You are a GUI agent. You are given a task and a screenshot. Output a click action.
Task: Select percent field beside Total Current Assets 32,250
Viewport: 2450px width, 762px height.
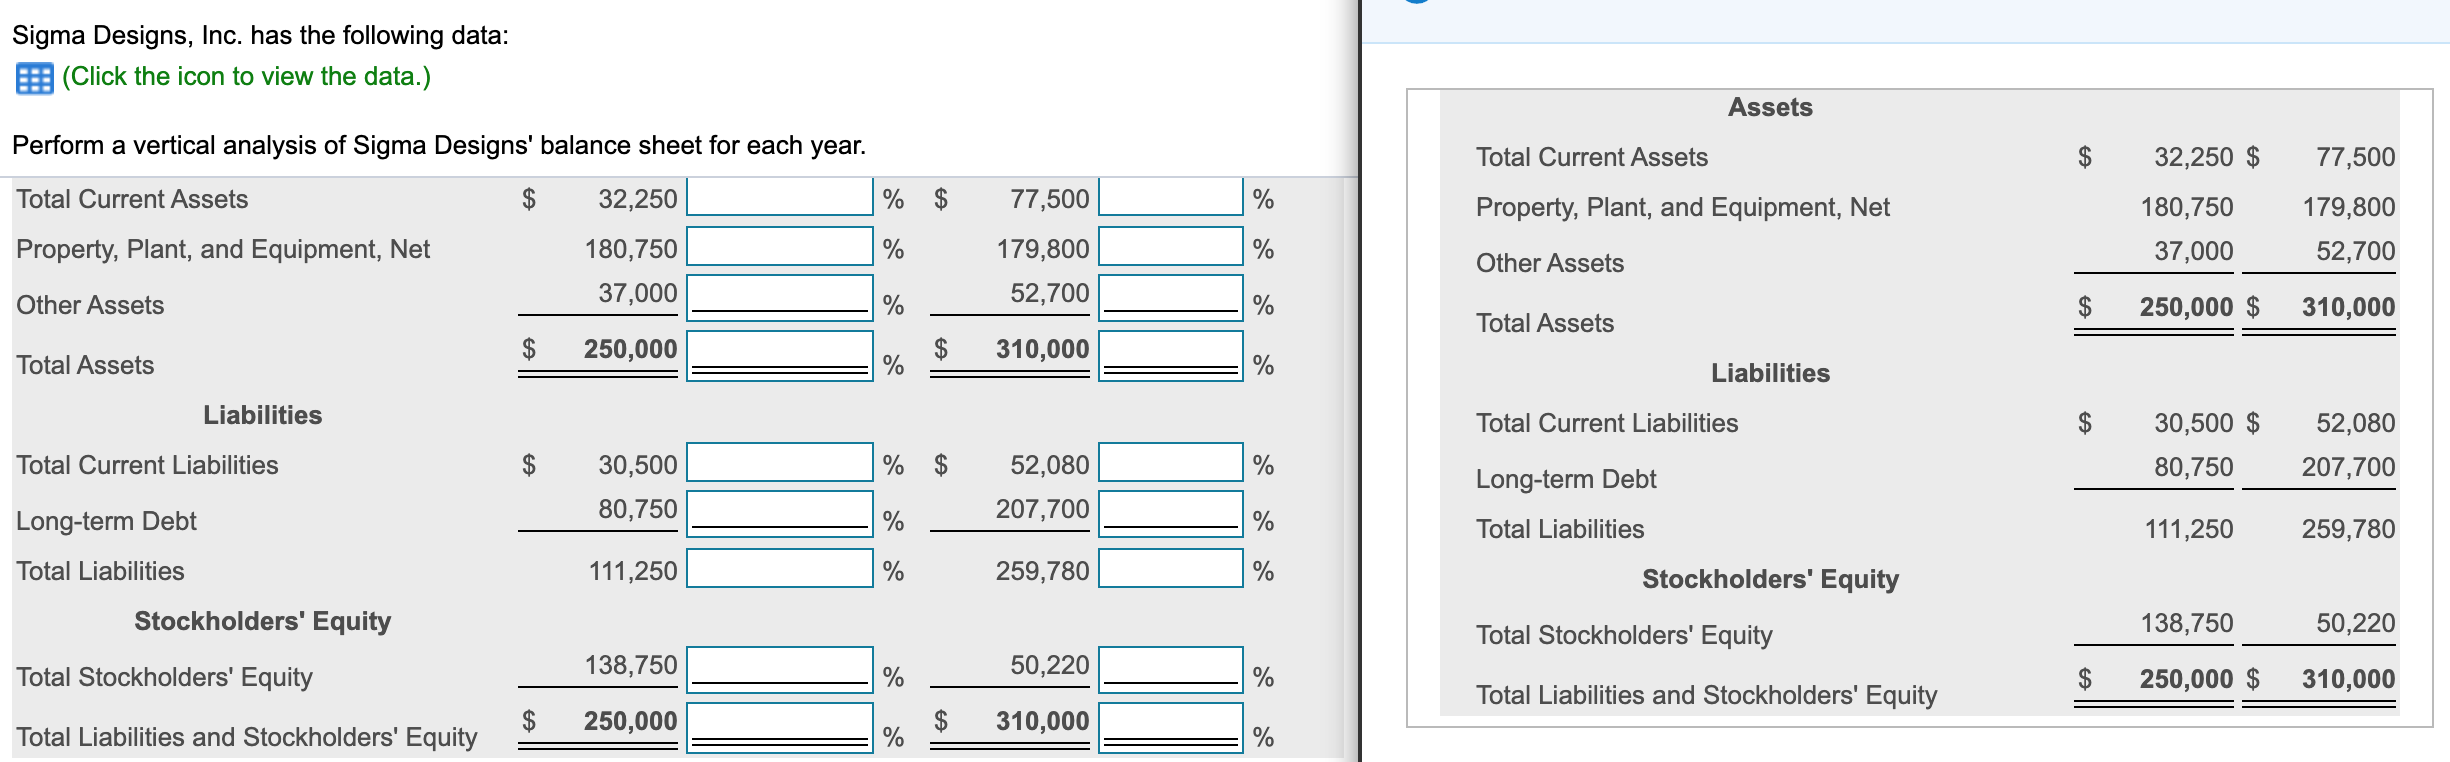point(780,197)
